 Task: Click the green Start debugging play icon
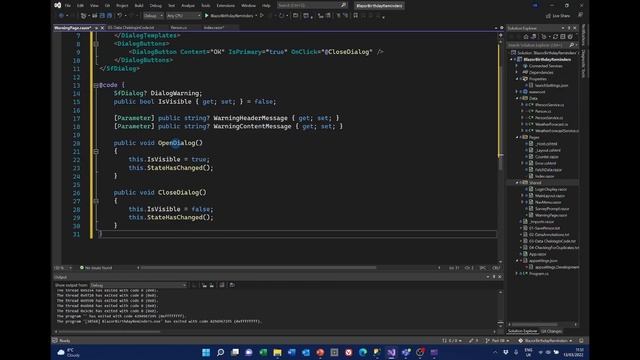tap(207, 16)
